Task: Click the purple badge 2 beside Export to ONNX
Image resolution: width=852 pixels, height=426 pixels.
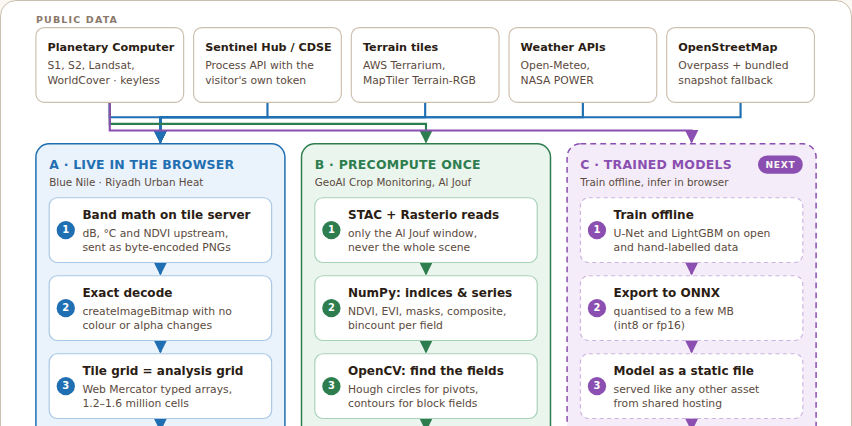Action: [597, 308]
